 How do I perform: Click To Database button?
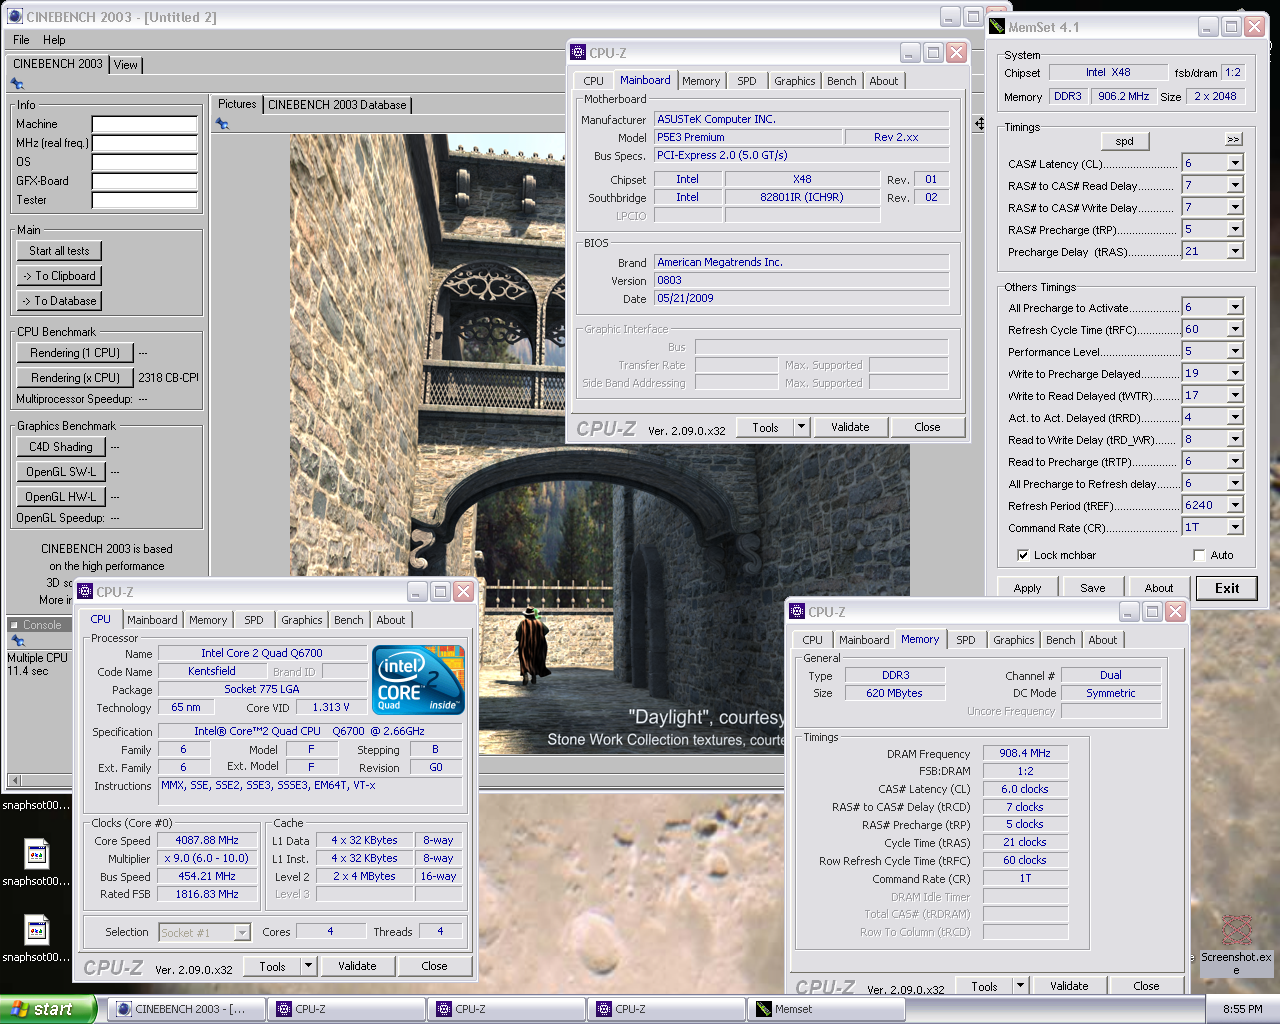(x=59, y=301)
